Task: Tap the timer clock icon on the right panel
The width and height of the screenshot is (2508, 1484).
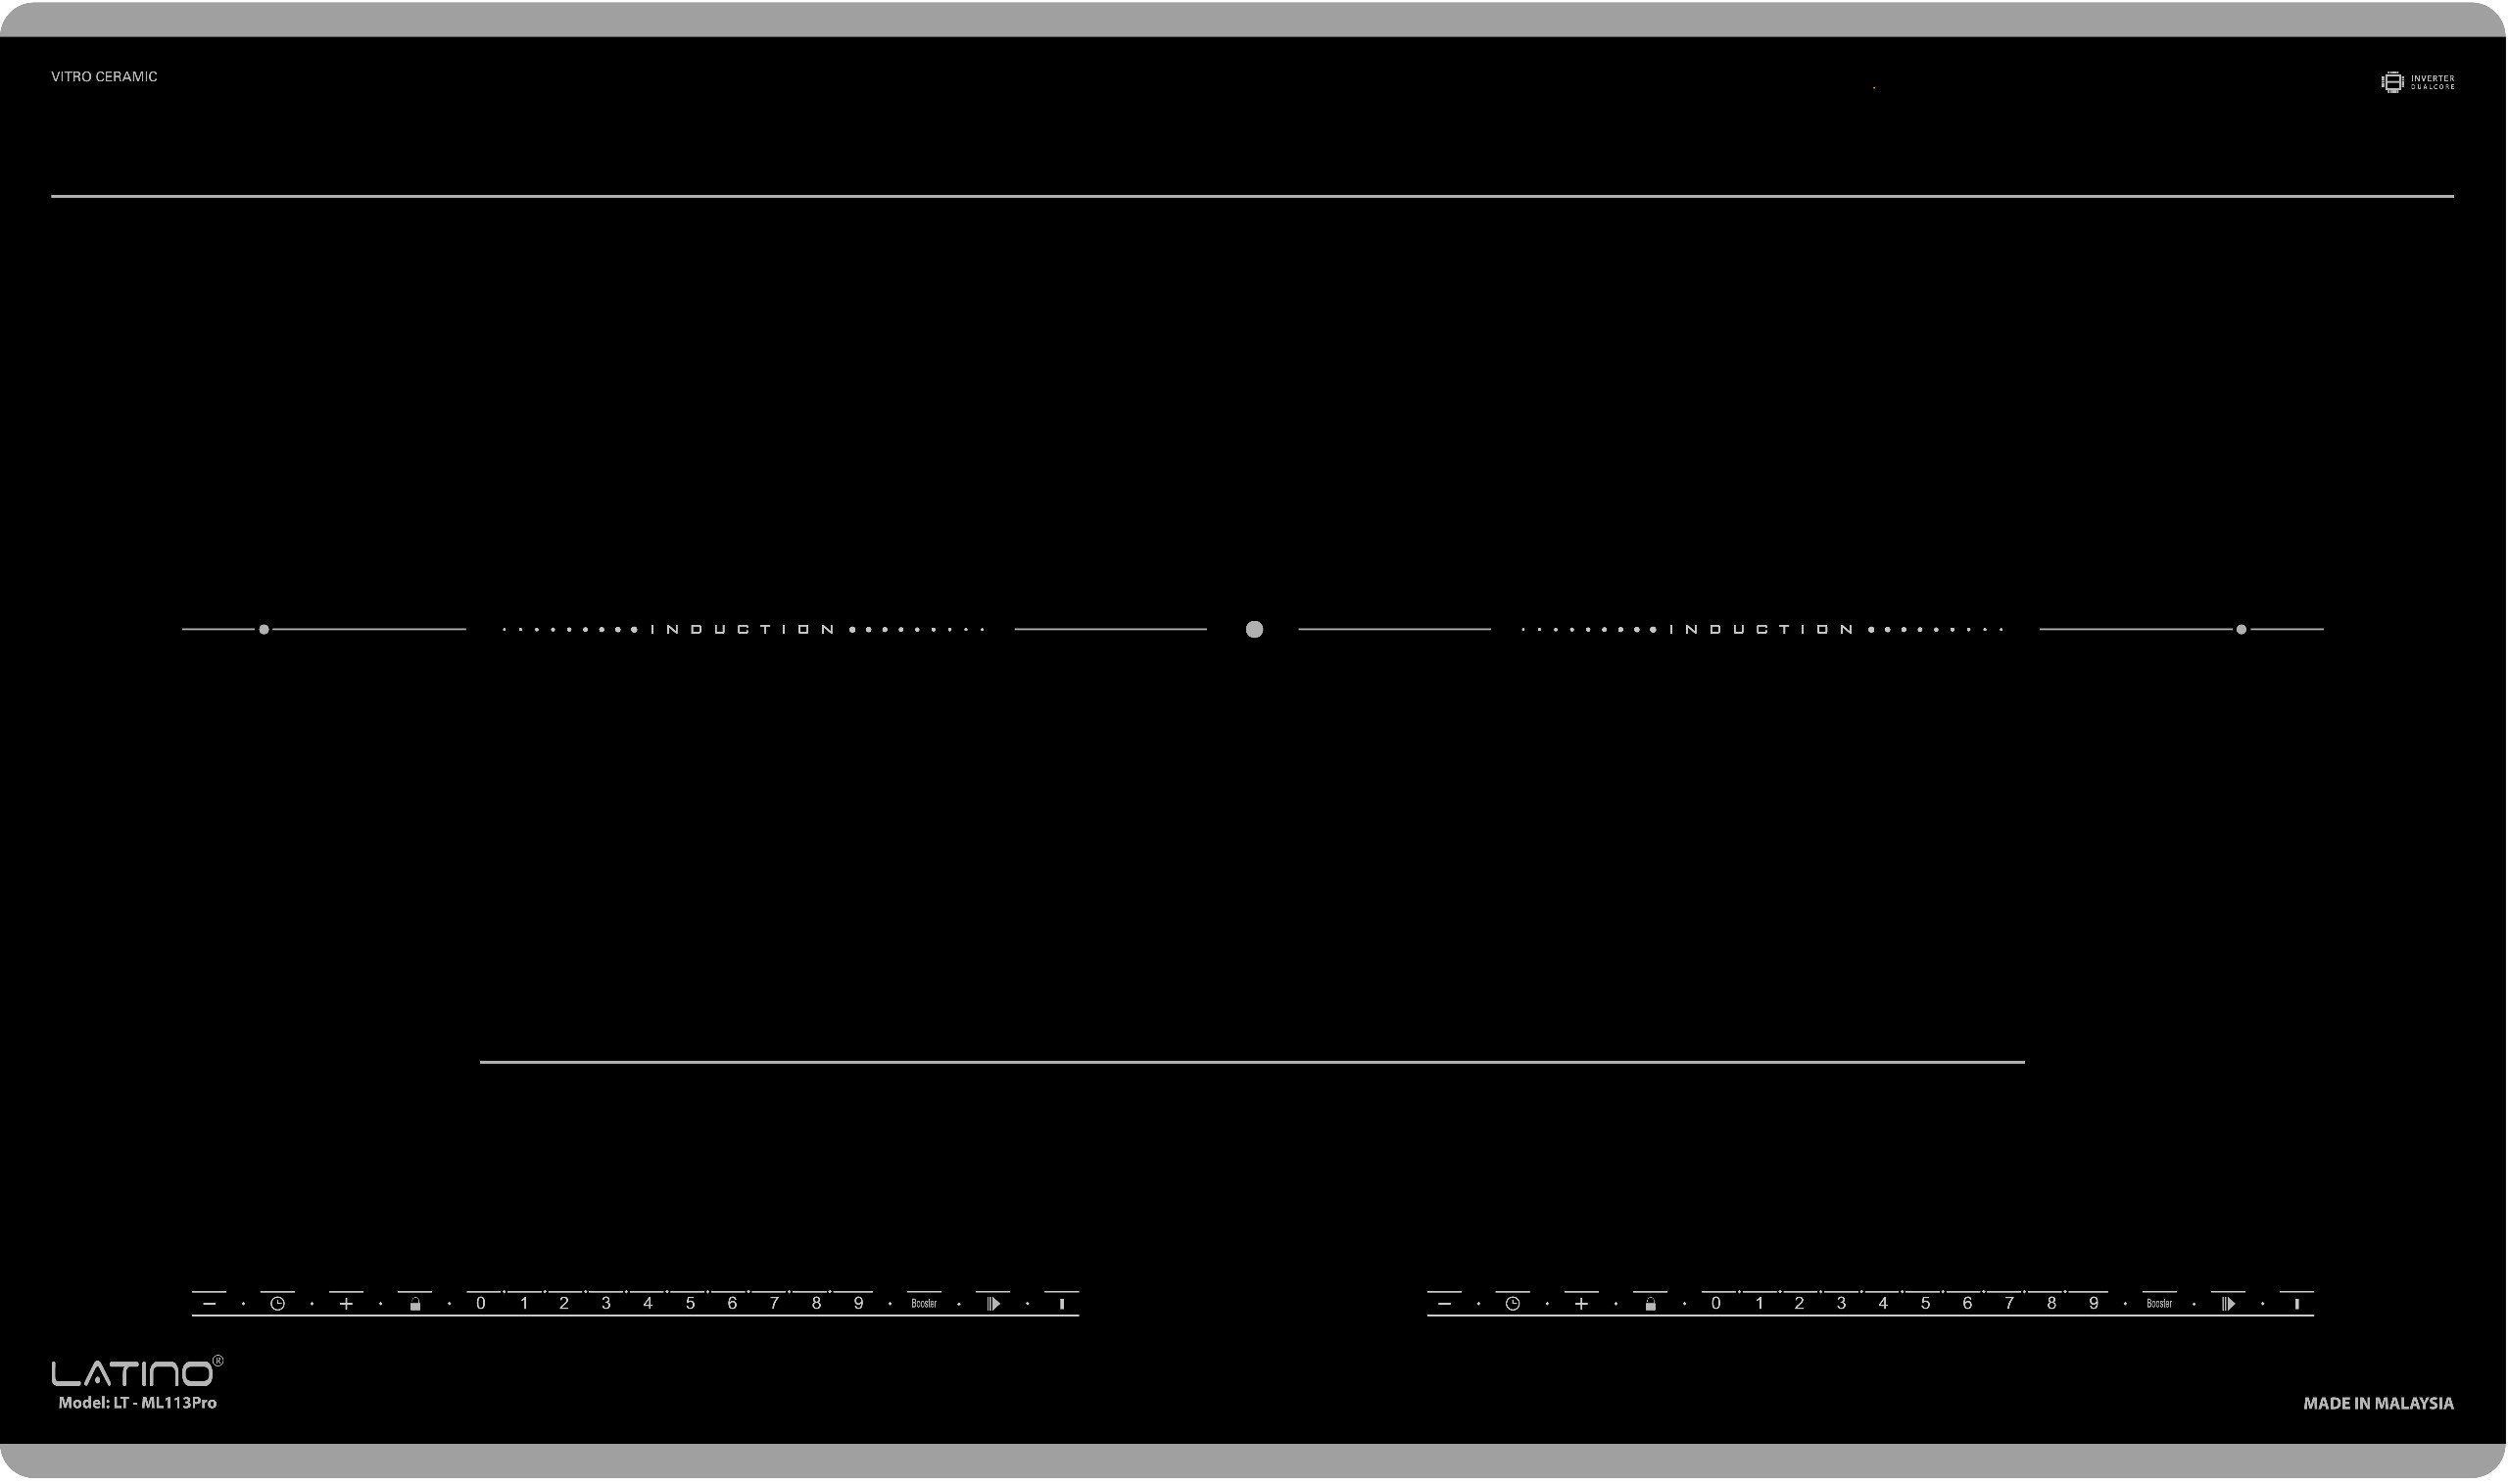Action: point(1513,1304)
